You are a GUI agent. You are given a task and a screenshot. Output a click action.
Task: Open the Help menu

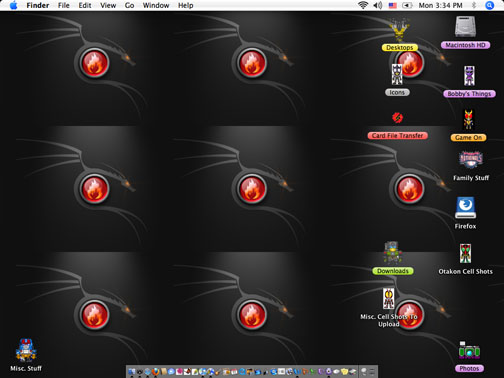tap(185, 5)
